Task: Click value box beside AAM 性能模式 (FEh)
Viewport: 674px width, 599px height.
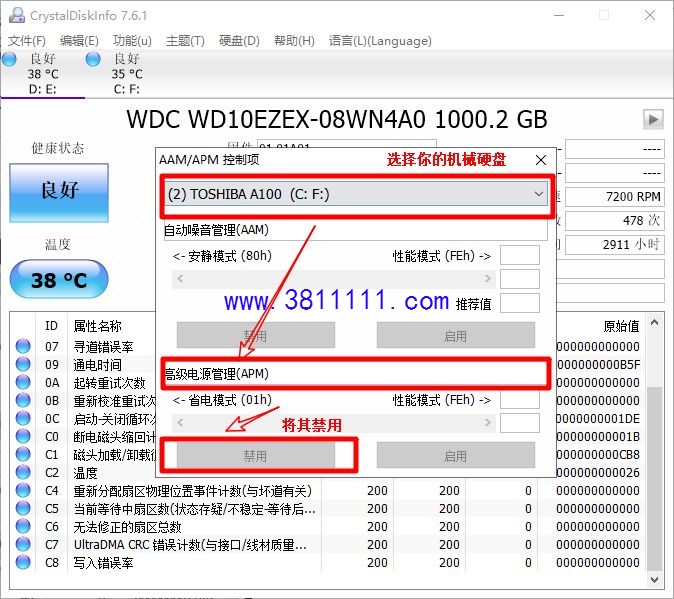Action: 520,255
